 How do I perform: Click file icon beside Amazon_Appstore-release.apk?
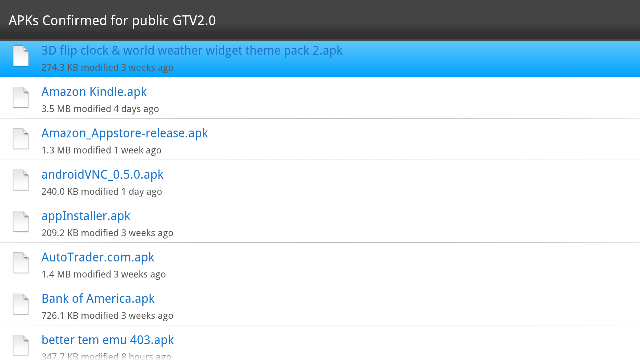(x=21, y=139)
